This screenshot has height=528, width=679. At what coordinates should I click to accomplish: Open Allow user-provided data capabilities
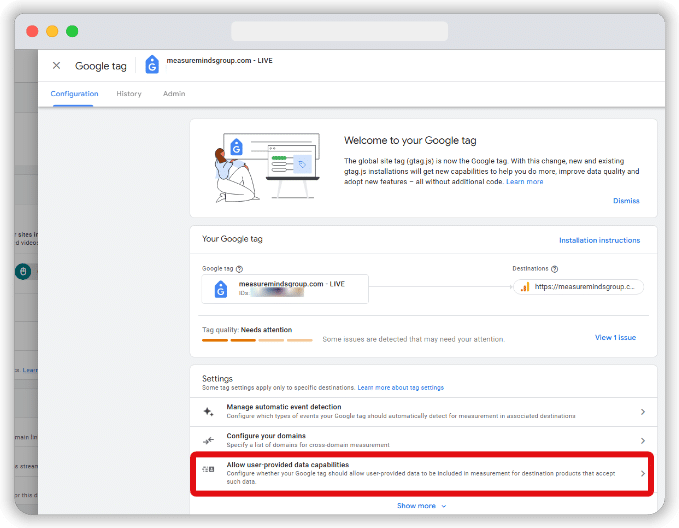(422, 473)
